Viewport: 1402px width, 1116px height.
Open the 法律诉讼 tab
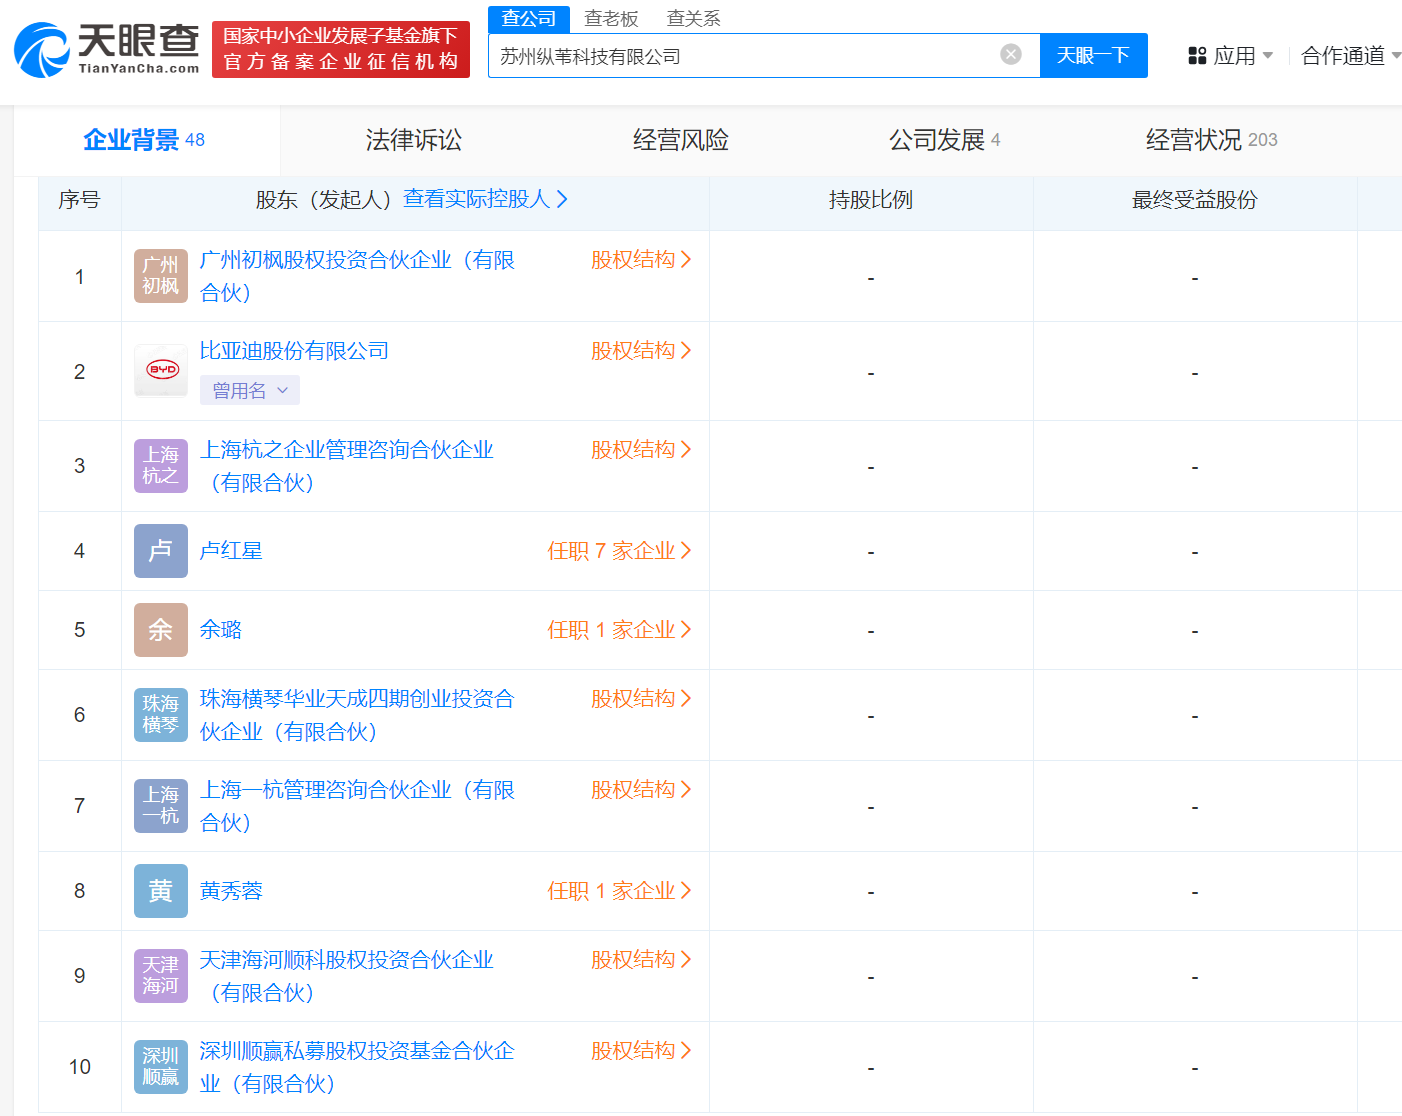[x=414, y=140]
